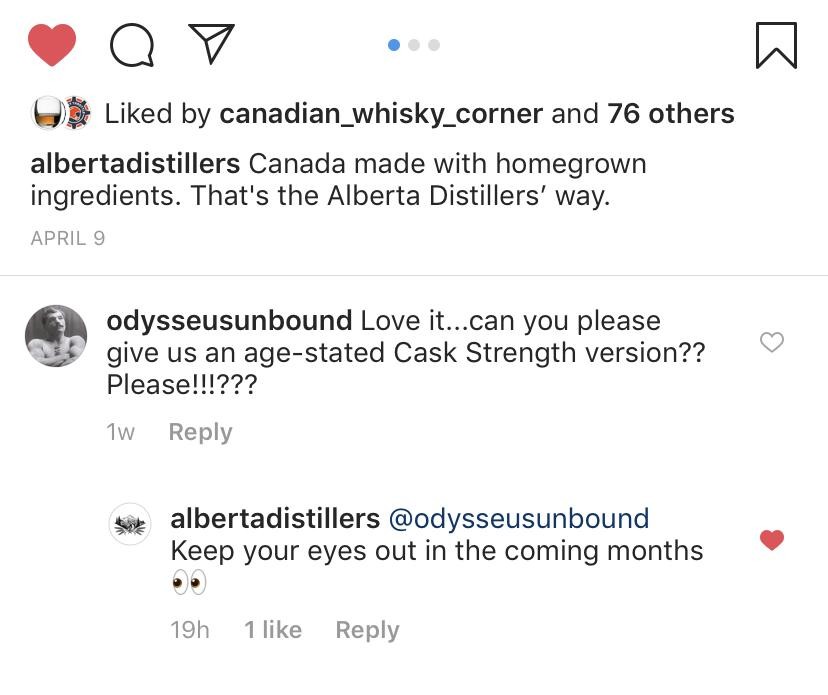The width and height of the screenshot is (828, 695).
Task: Tap the carousel page indicator dots
Action: point(413,44)
